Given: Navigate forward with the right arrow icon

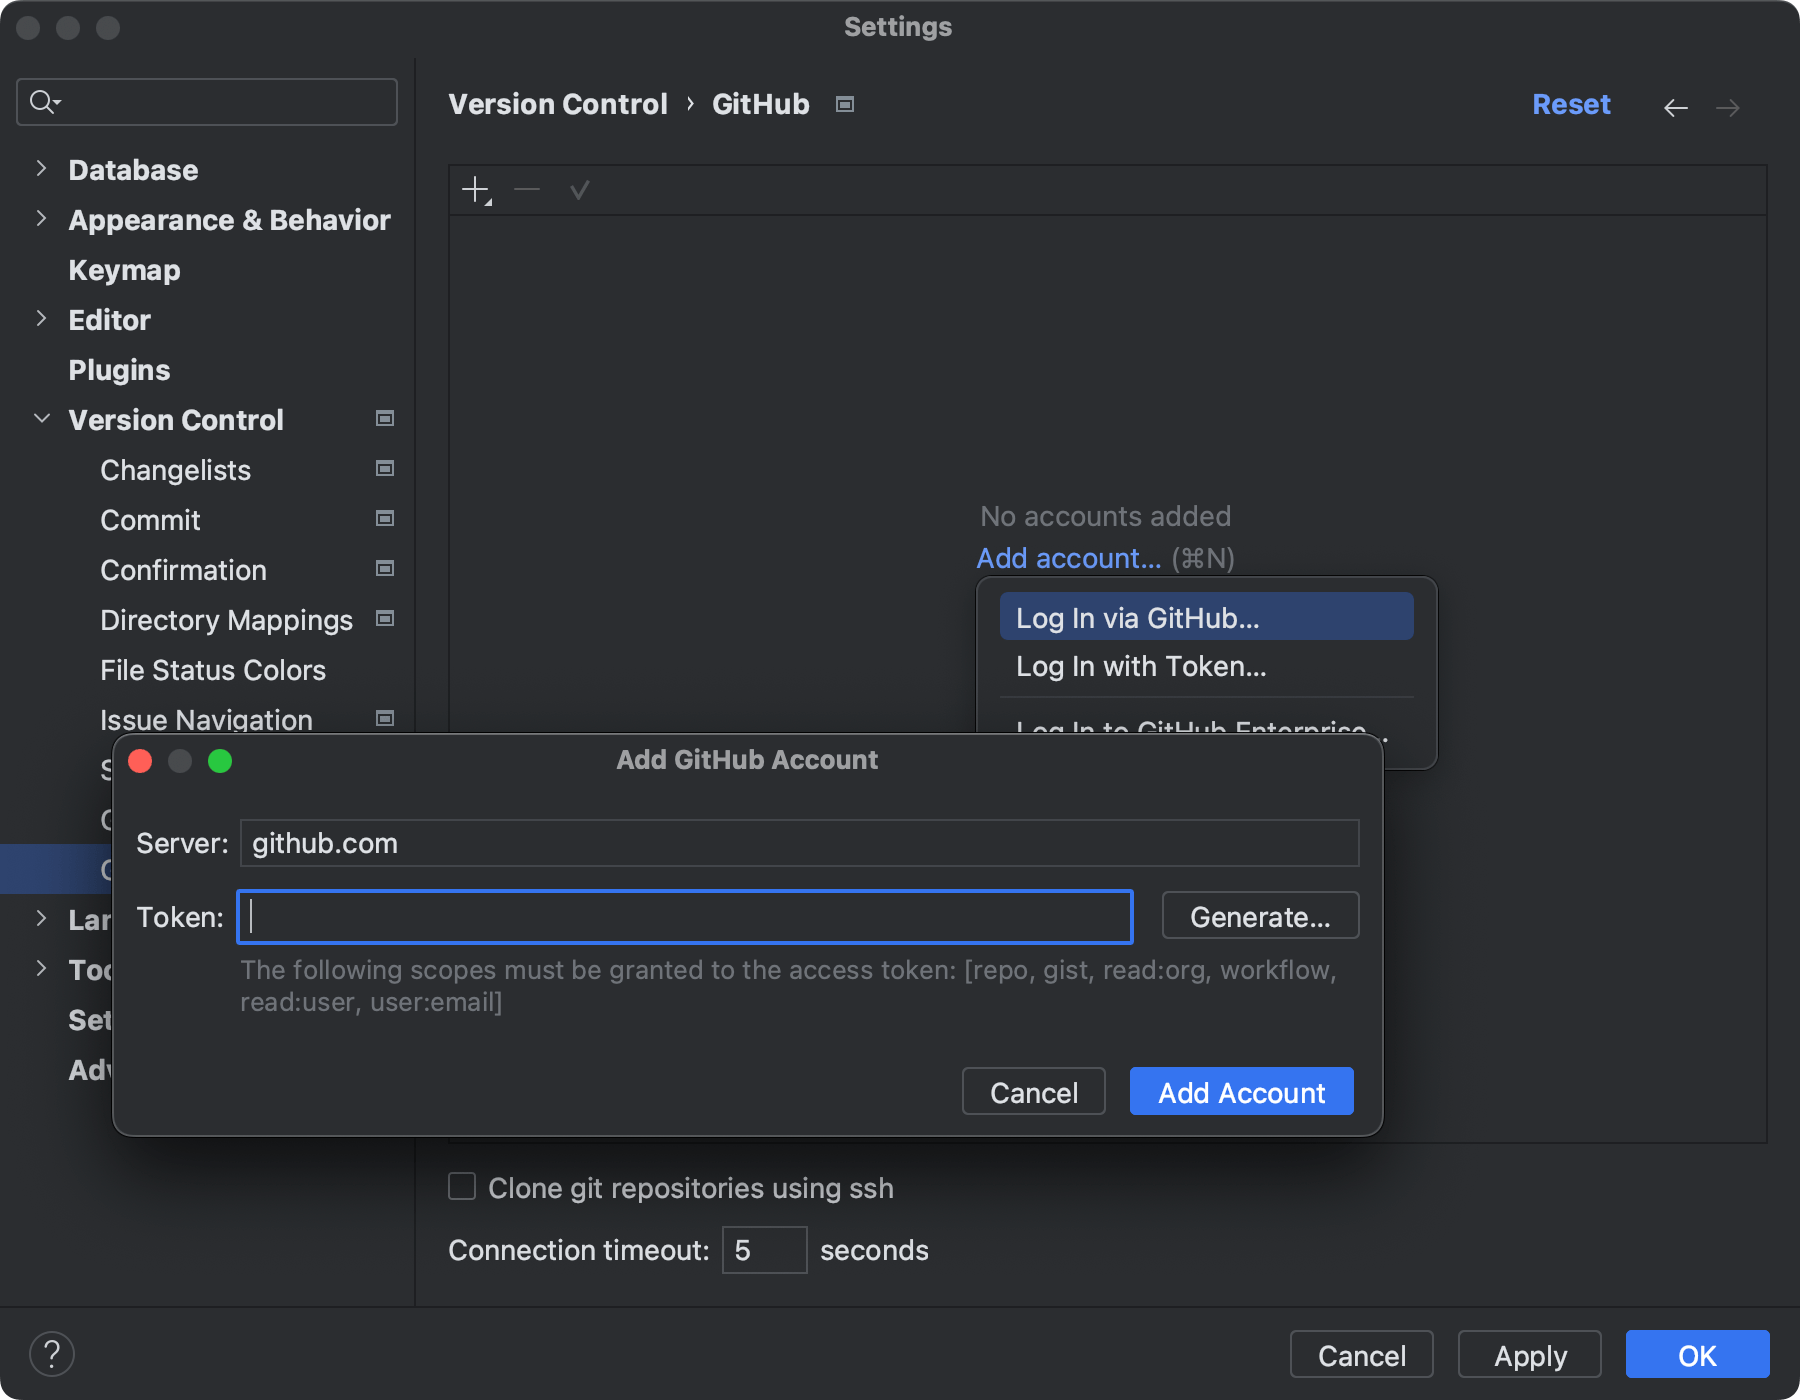Looking at the screenshot, I should [1729, 107].
